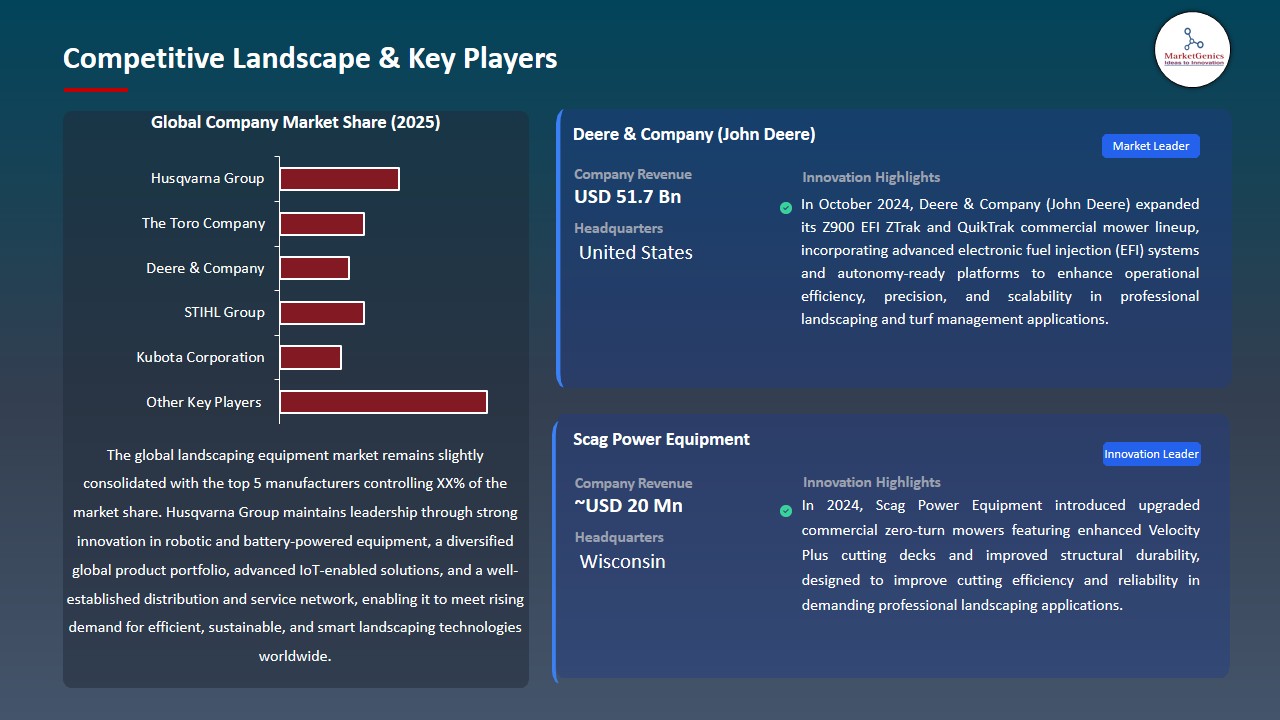Select the green checkmark beside Deere's innovation highlight
1280x720 pixels.
786,208
